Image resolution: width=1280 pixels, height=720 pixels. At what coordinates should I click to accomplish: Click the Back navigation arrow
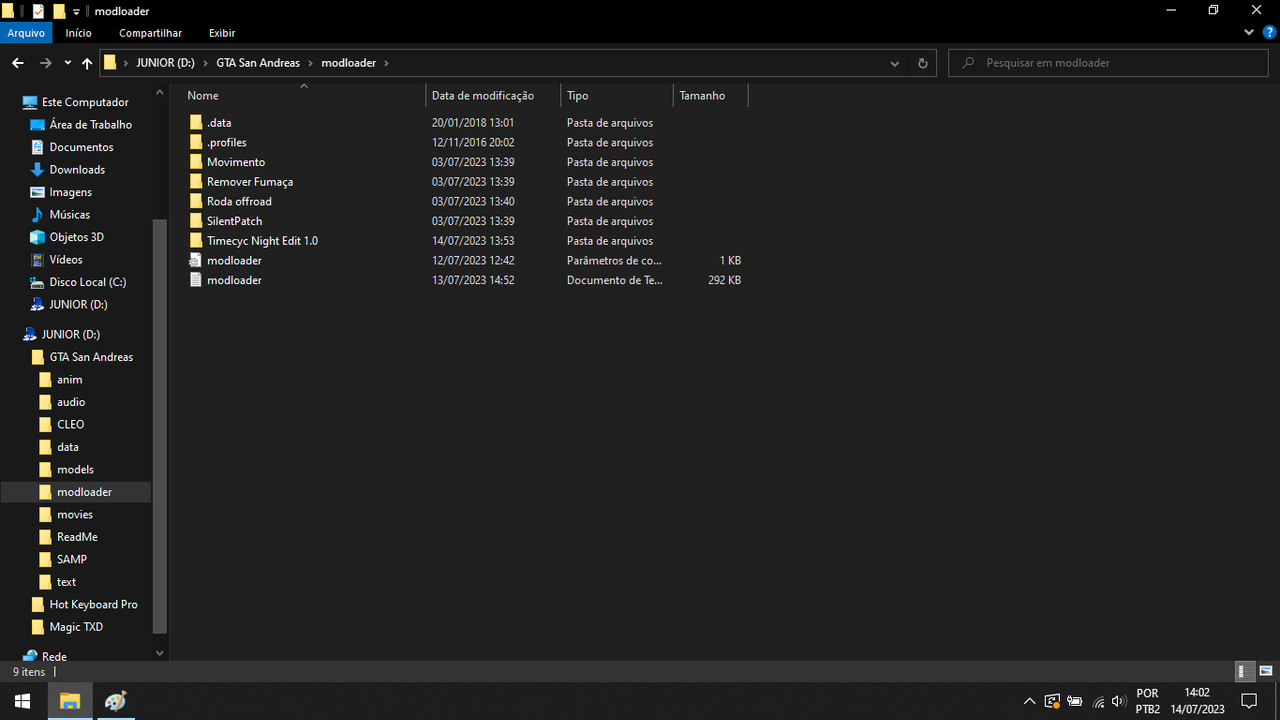[17, 63]
